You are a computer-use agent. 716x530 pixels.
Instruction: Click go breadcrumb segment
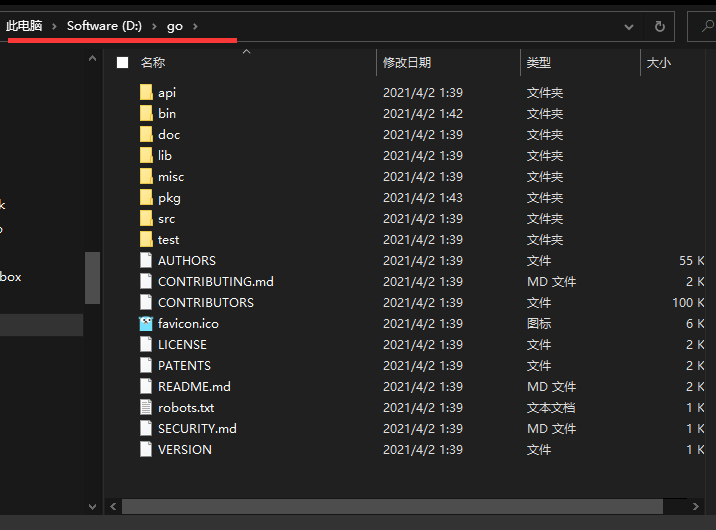pos(175,26)
